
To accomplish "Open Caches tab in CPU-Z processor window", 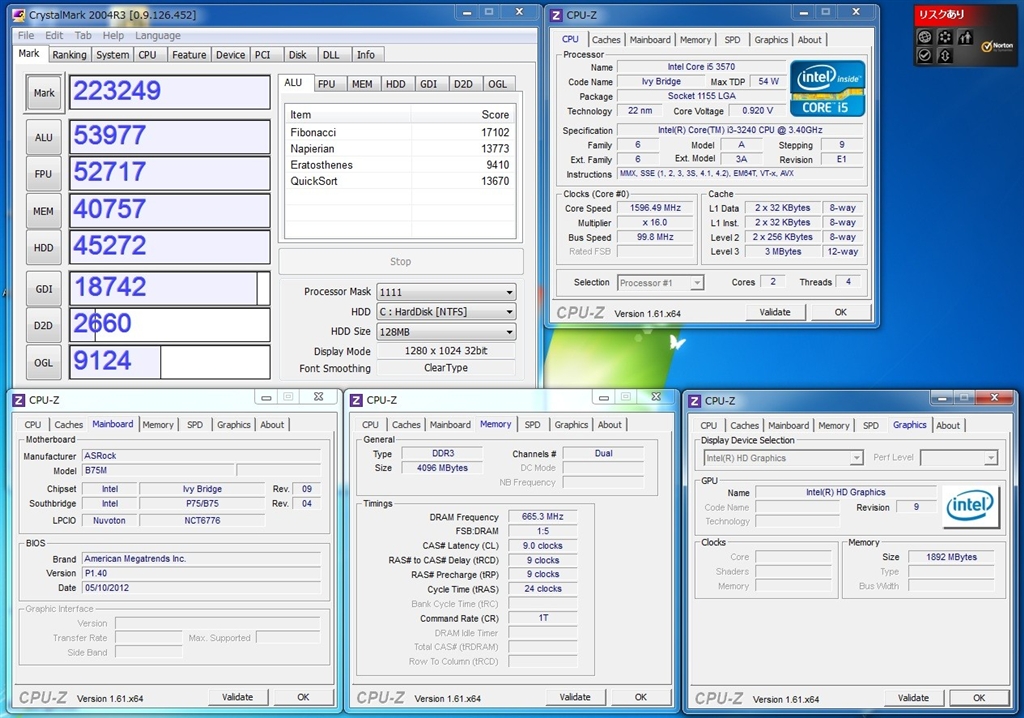I will (x=606, y=40).
